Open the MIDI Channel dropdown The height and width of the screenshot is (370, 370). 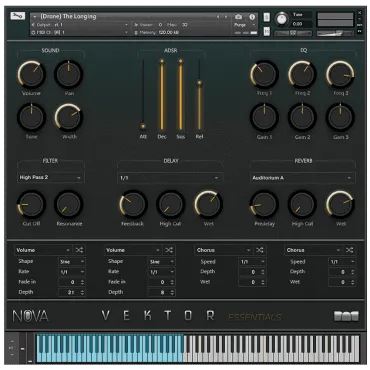[80, 33]
